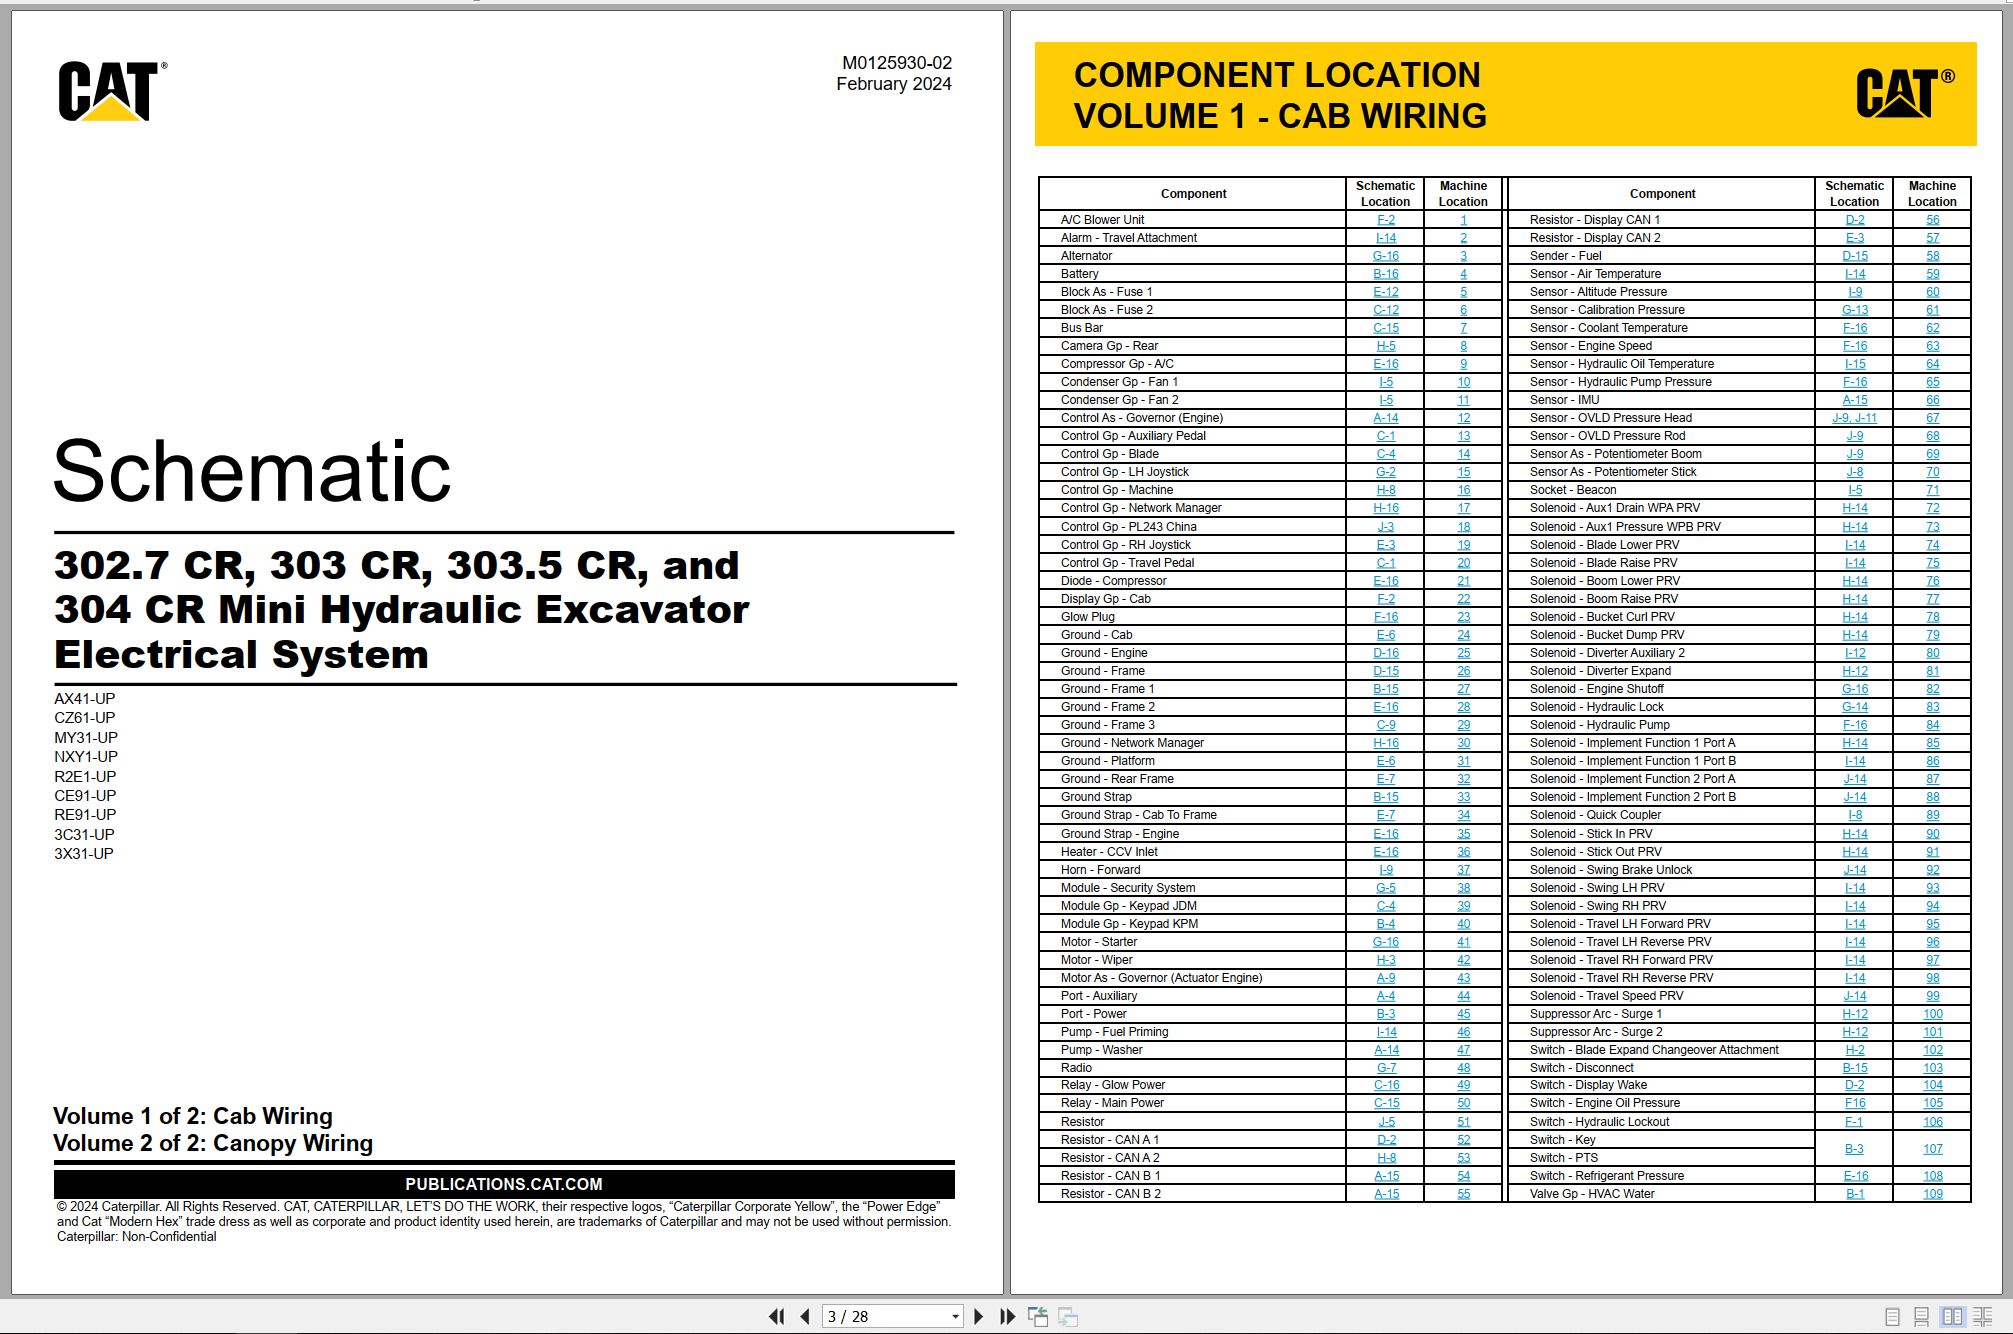Open machine location 55 for Resistor - CAN B 2
2013x1334 pixels.
1463,1194
